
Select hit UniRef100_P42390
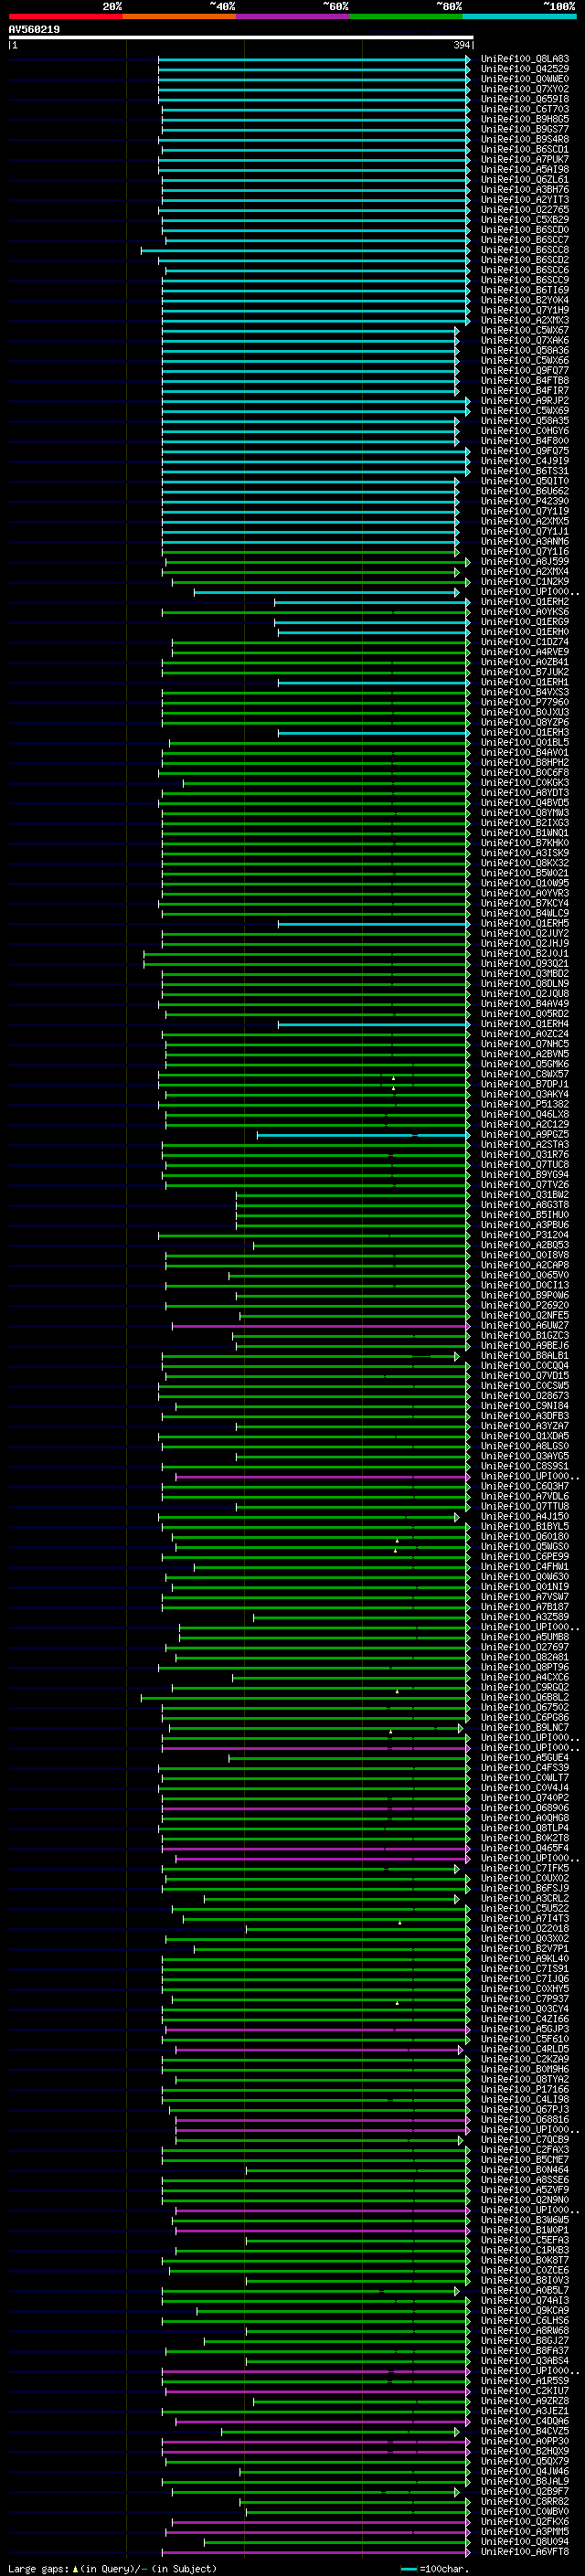525,502
